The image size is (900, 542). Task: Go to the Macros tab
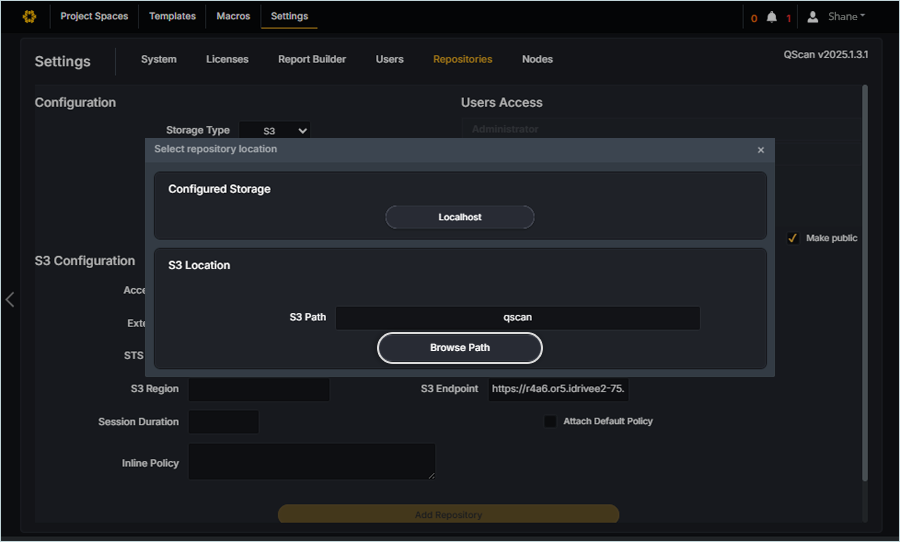click(x=233, y=17)
